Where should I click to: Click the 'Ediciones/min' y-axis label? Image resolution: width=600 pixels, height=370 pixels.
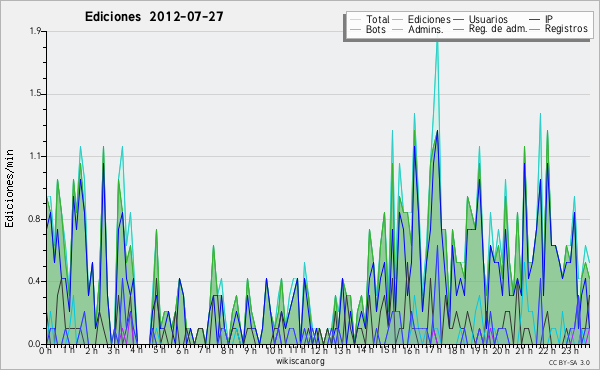click(x=9, y=188)
